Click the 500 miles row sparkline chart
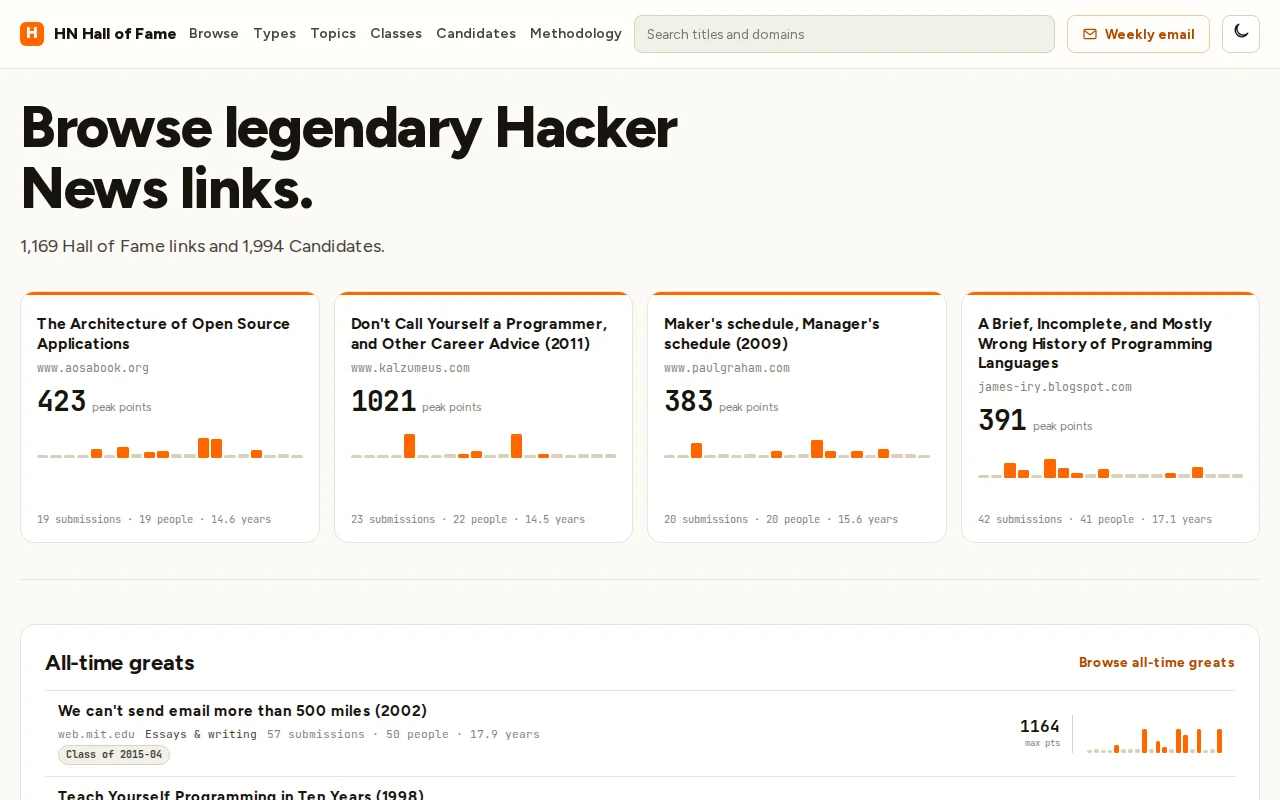The height and width of the screenshot is (800, 1280). [1155, 740]
